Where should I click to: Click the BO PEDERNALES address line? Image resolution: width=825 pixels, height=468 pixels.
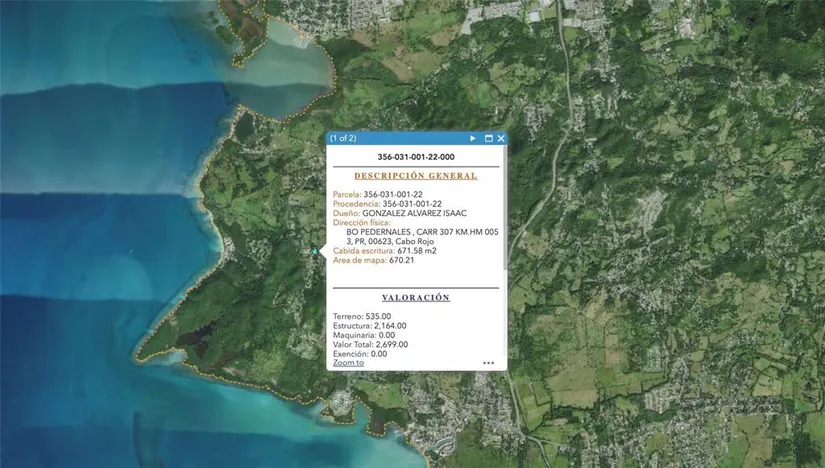421,232
